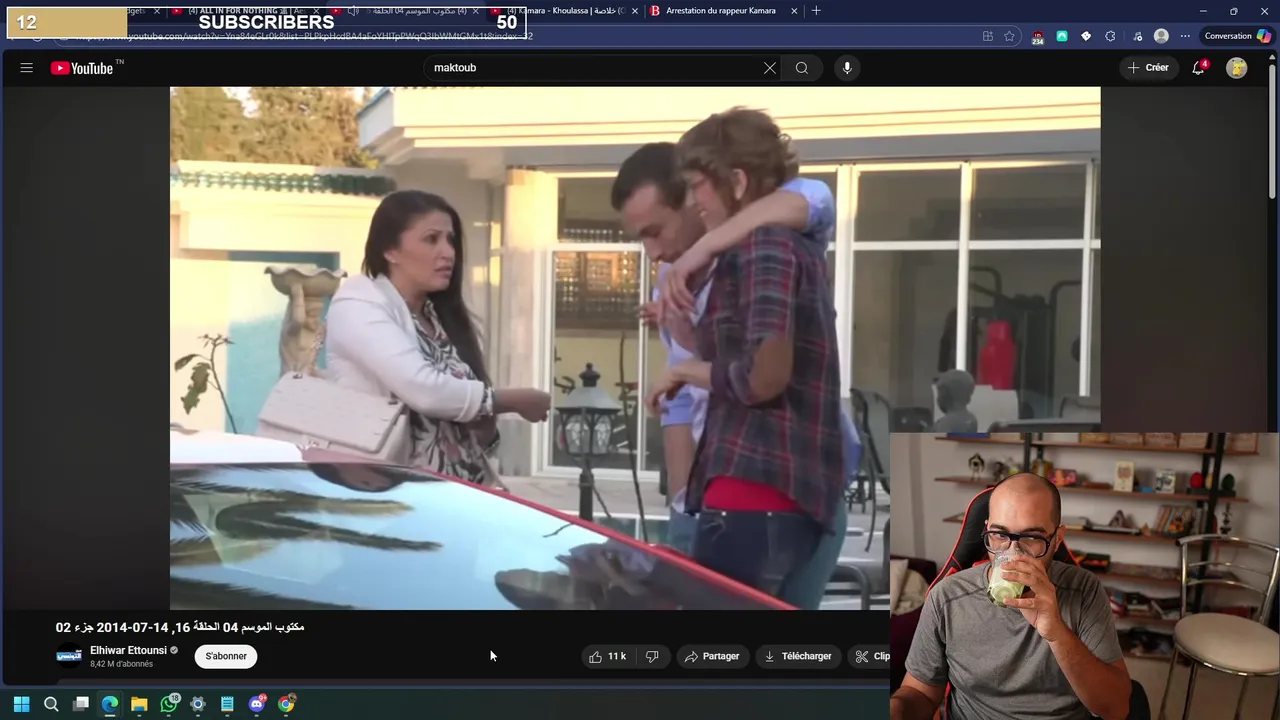Viewport: 1280px width, 720px height.
Task: Open the Elhiwar Ettounsi channel name link
Action: [128, 650]
